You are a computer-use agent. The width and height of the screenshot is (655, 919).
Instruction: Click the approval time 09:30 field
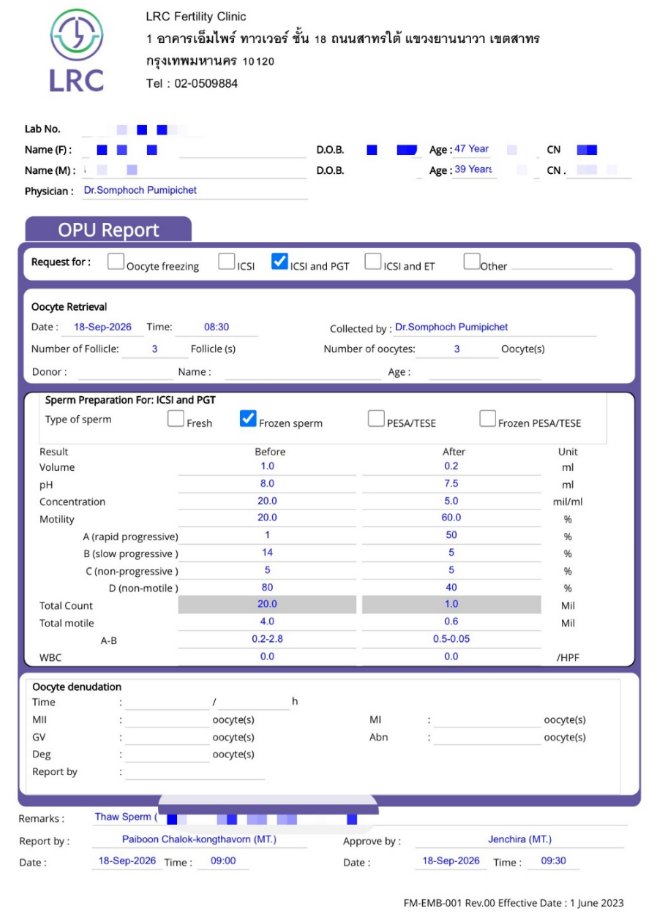coord(553,861)
